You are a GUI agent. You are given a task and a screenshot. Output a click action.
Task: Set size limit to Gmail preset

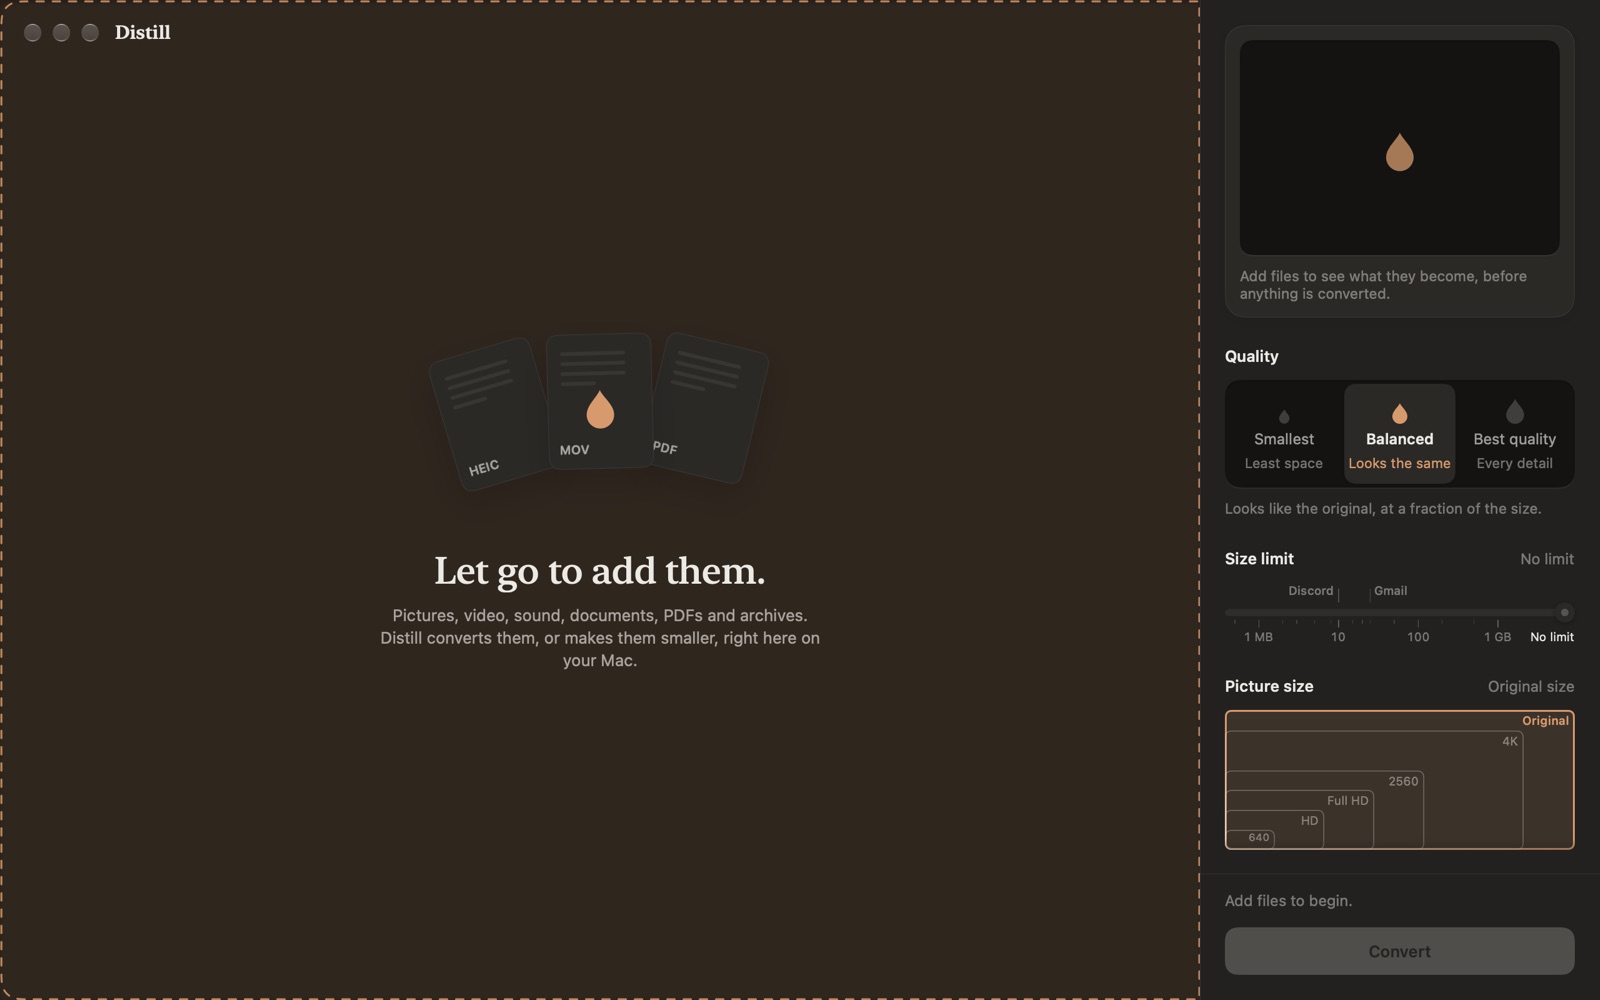click(x=1390, y=591)
